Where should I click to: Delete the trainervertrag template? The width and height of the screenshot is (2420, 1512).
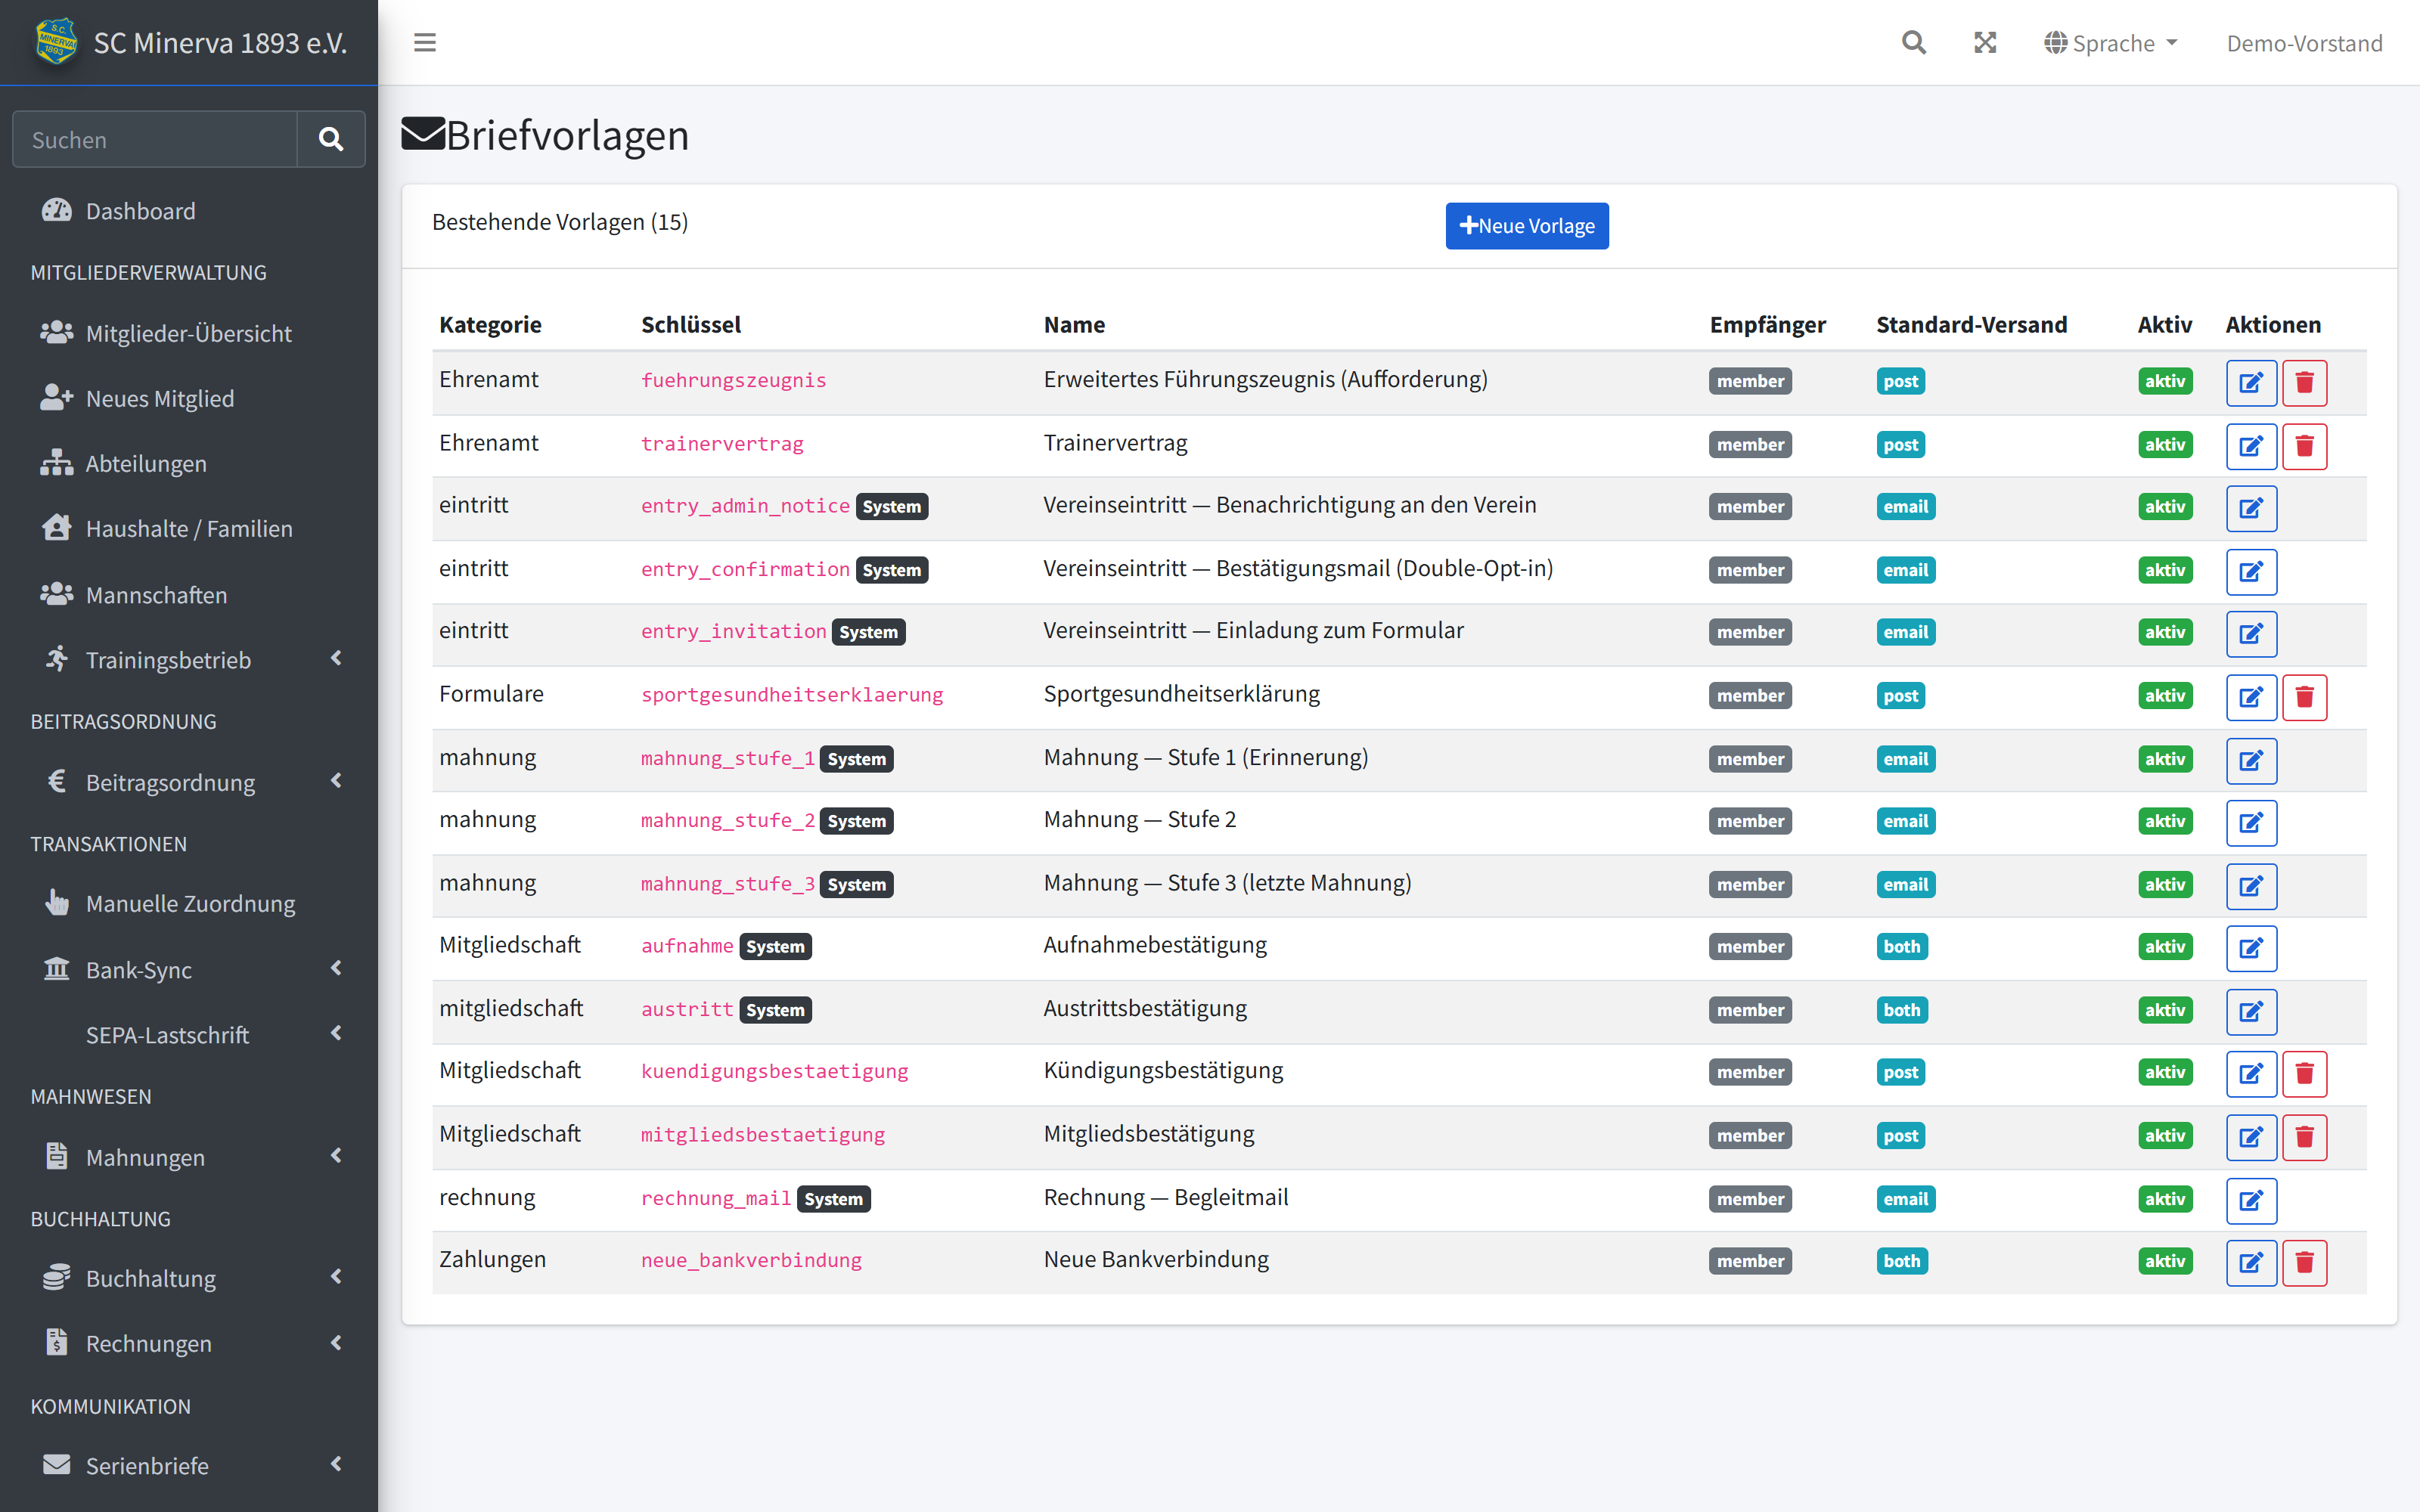point(2304,445)
